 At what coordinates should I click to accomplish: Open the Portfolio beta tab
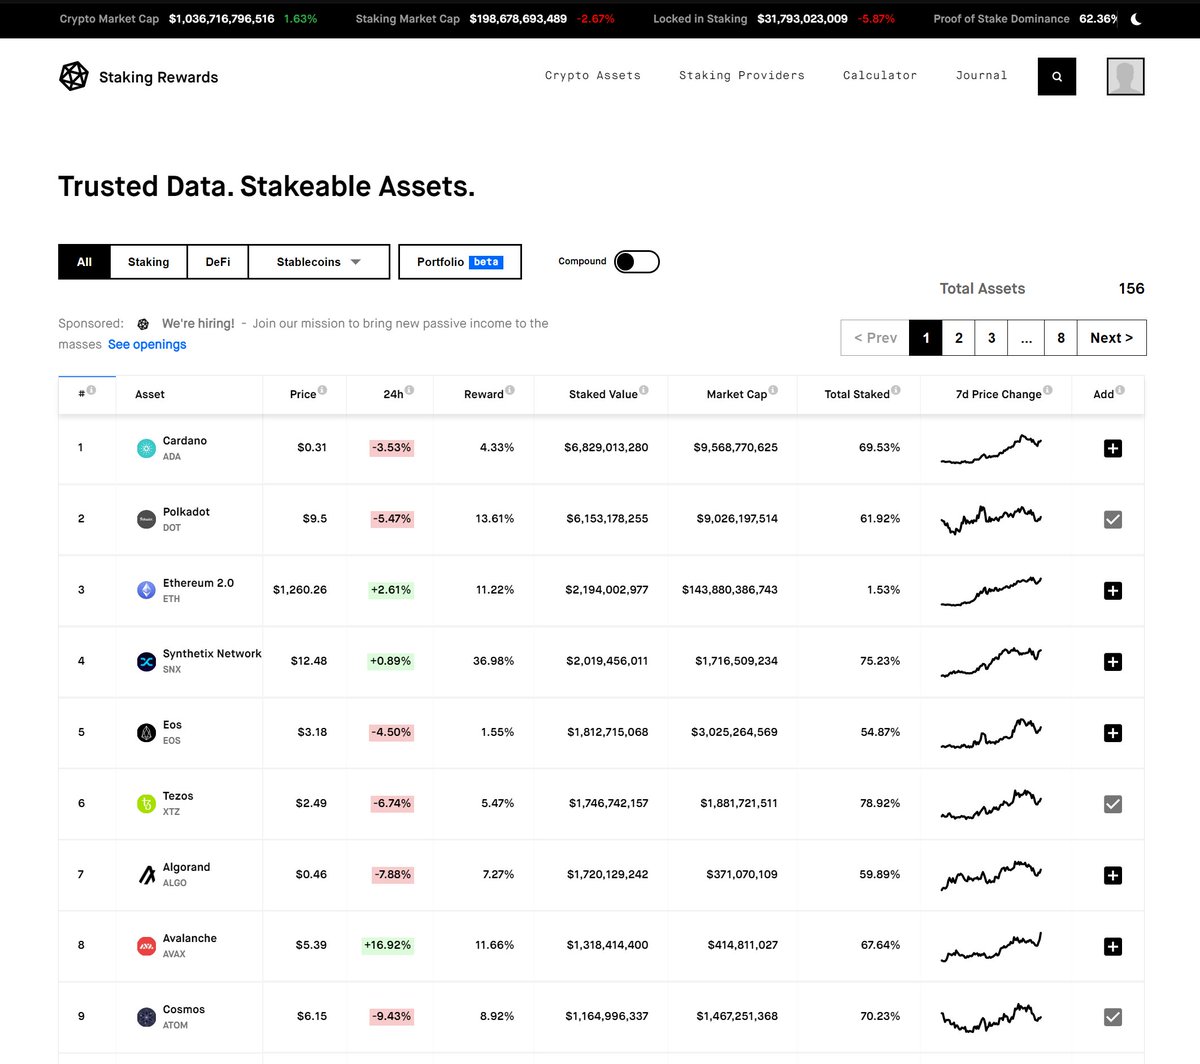[x=460, y=262]
